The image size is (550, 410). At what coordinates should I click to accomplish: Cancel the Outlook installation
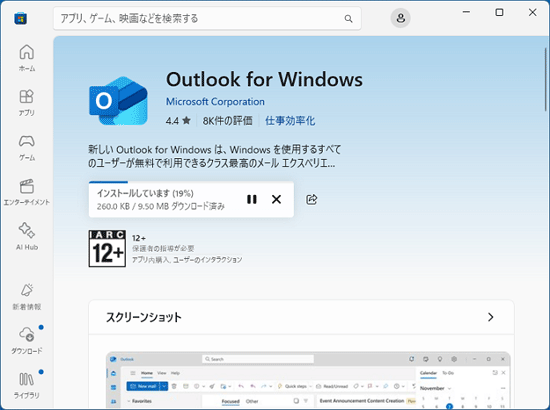coord(276,199)
